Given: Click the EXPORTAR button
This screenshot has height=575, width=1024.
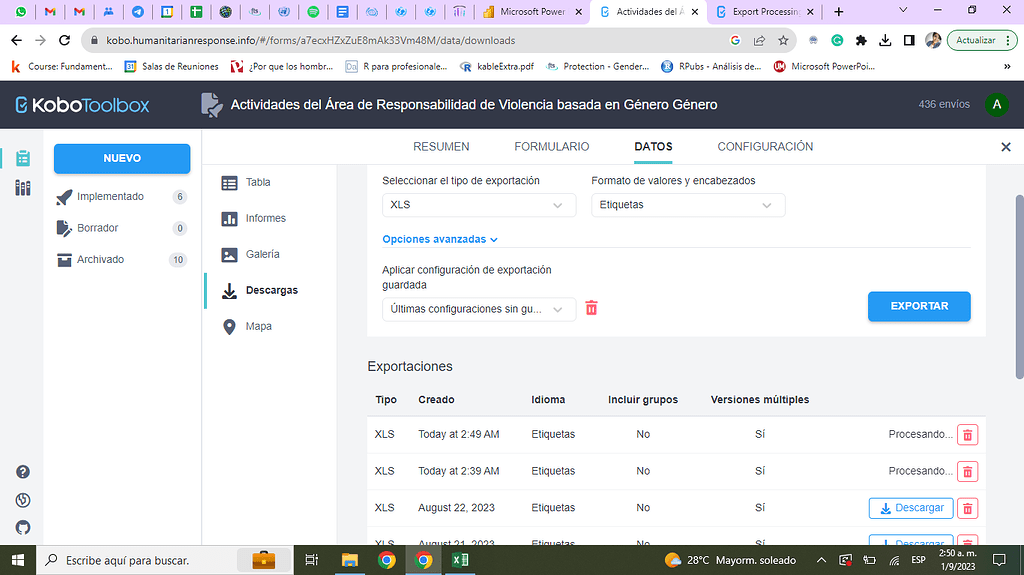Looking at the screenshot, I should click(918, 306).
